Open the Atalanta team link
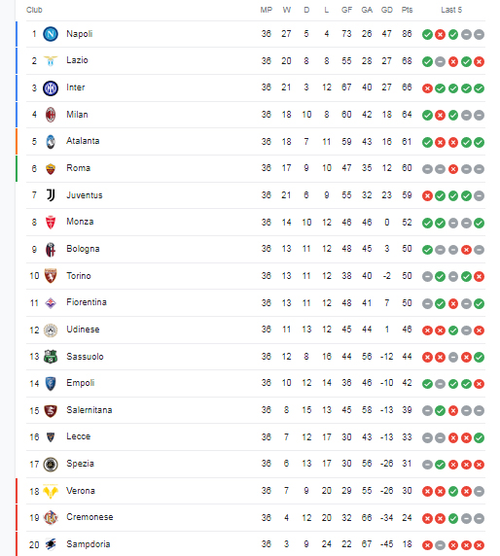The image size is (500, 556). click(83, 141)
